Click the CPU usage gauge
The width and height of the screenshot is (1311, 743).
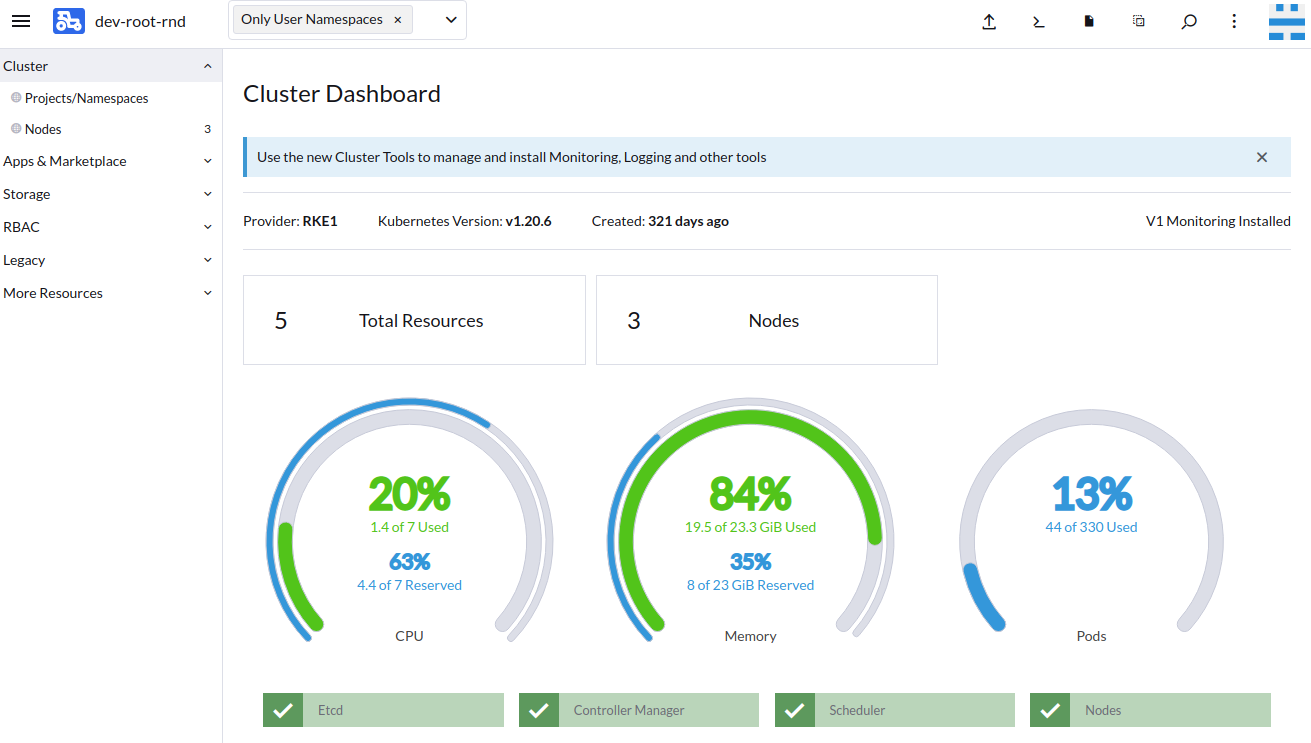[409, 520]
